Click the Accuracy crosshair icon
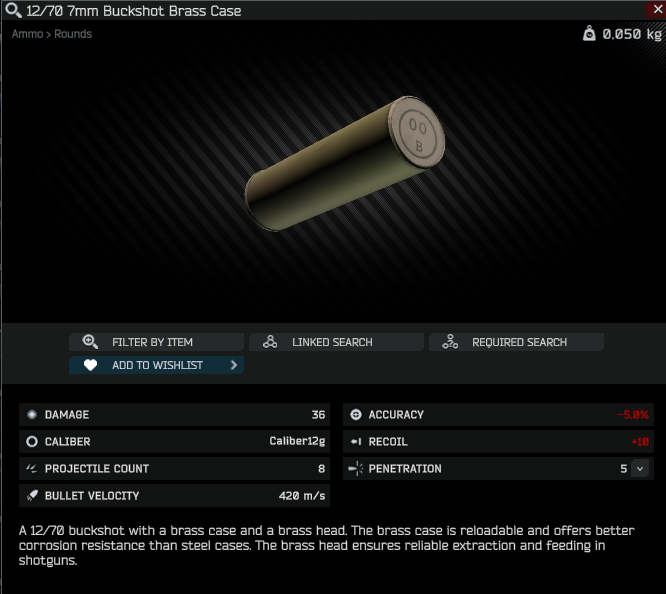 click(356, 415)
